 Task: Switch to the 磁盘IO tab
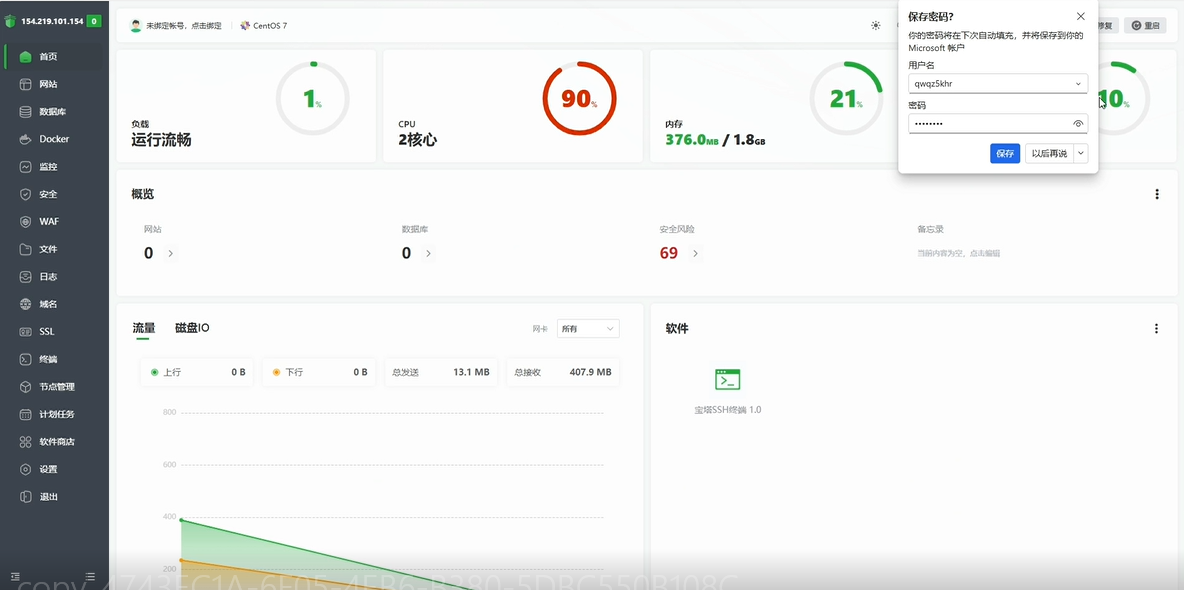(x=192, y=328)
